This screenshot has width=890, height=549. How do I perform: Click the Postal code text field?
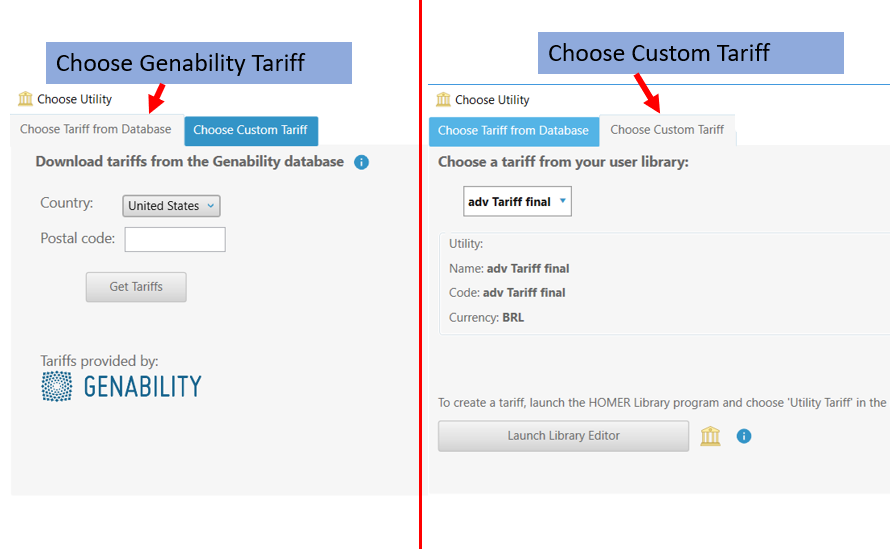(x=175, y=240)
